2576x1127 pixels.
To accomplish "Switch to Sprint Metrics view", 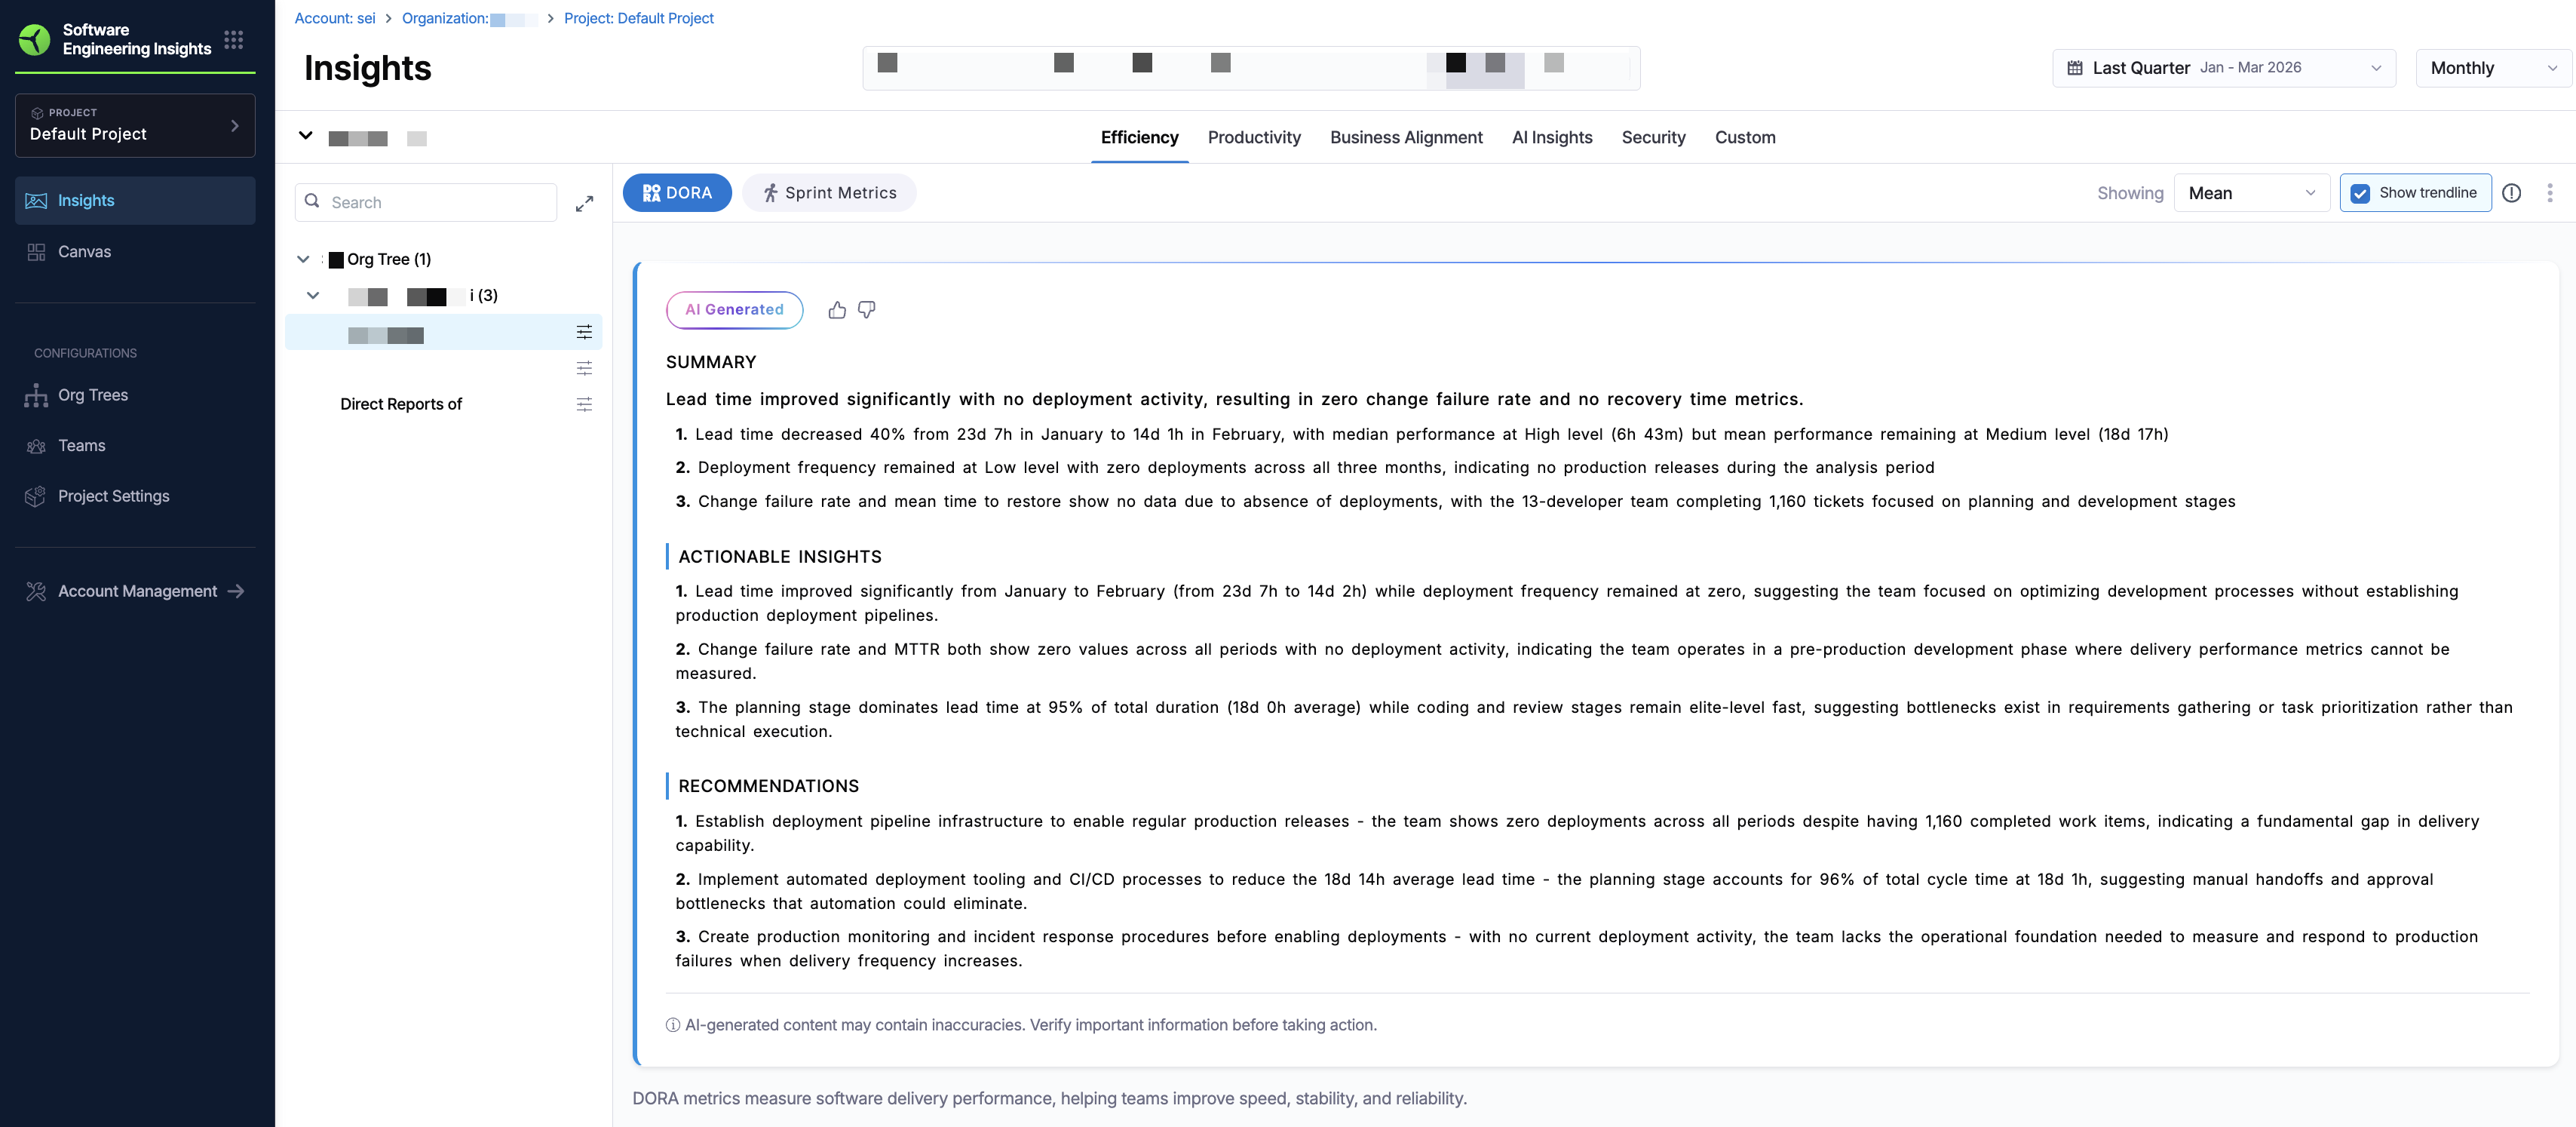I will [x=829, y=193].
